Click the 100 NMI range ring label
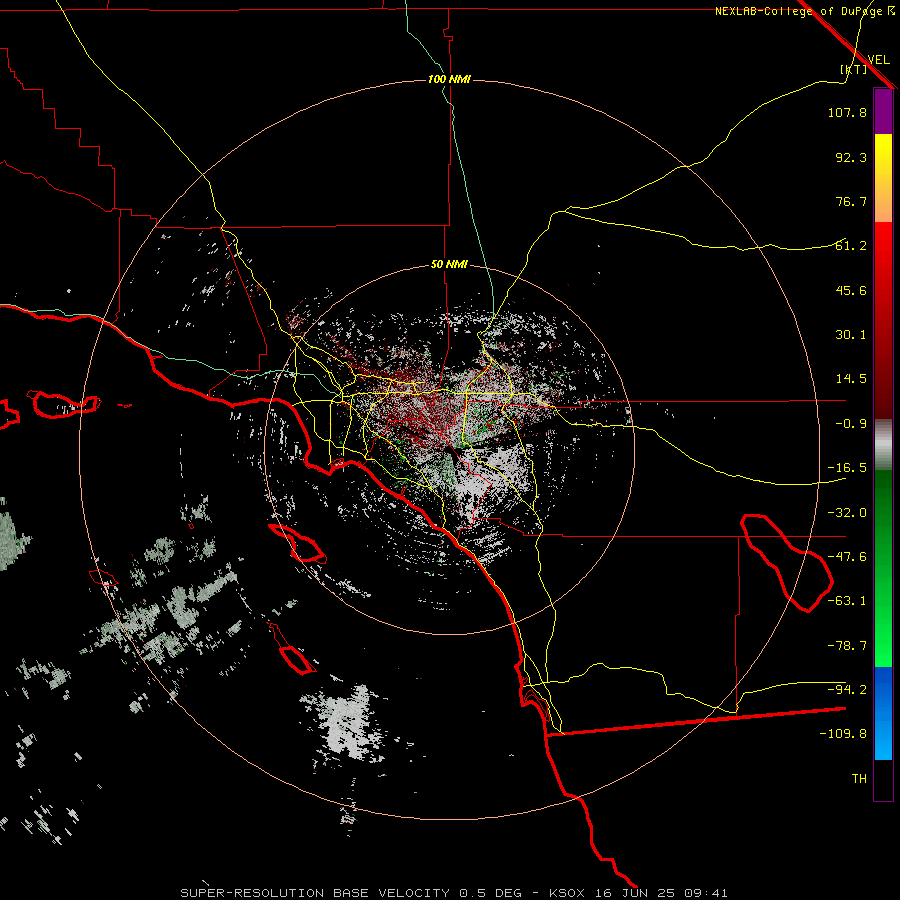Screen dimensions: 900x900 click(449, 79)
